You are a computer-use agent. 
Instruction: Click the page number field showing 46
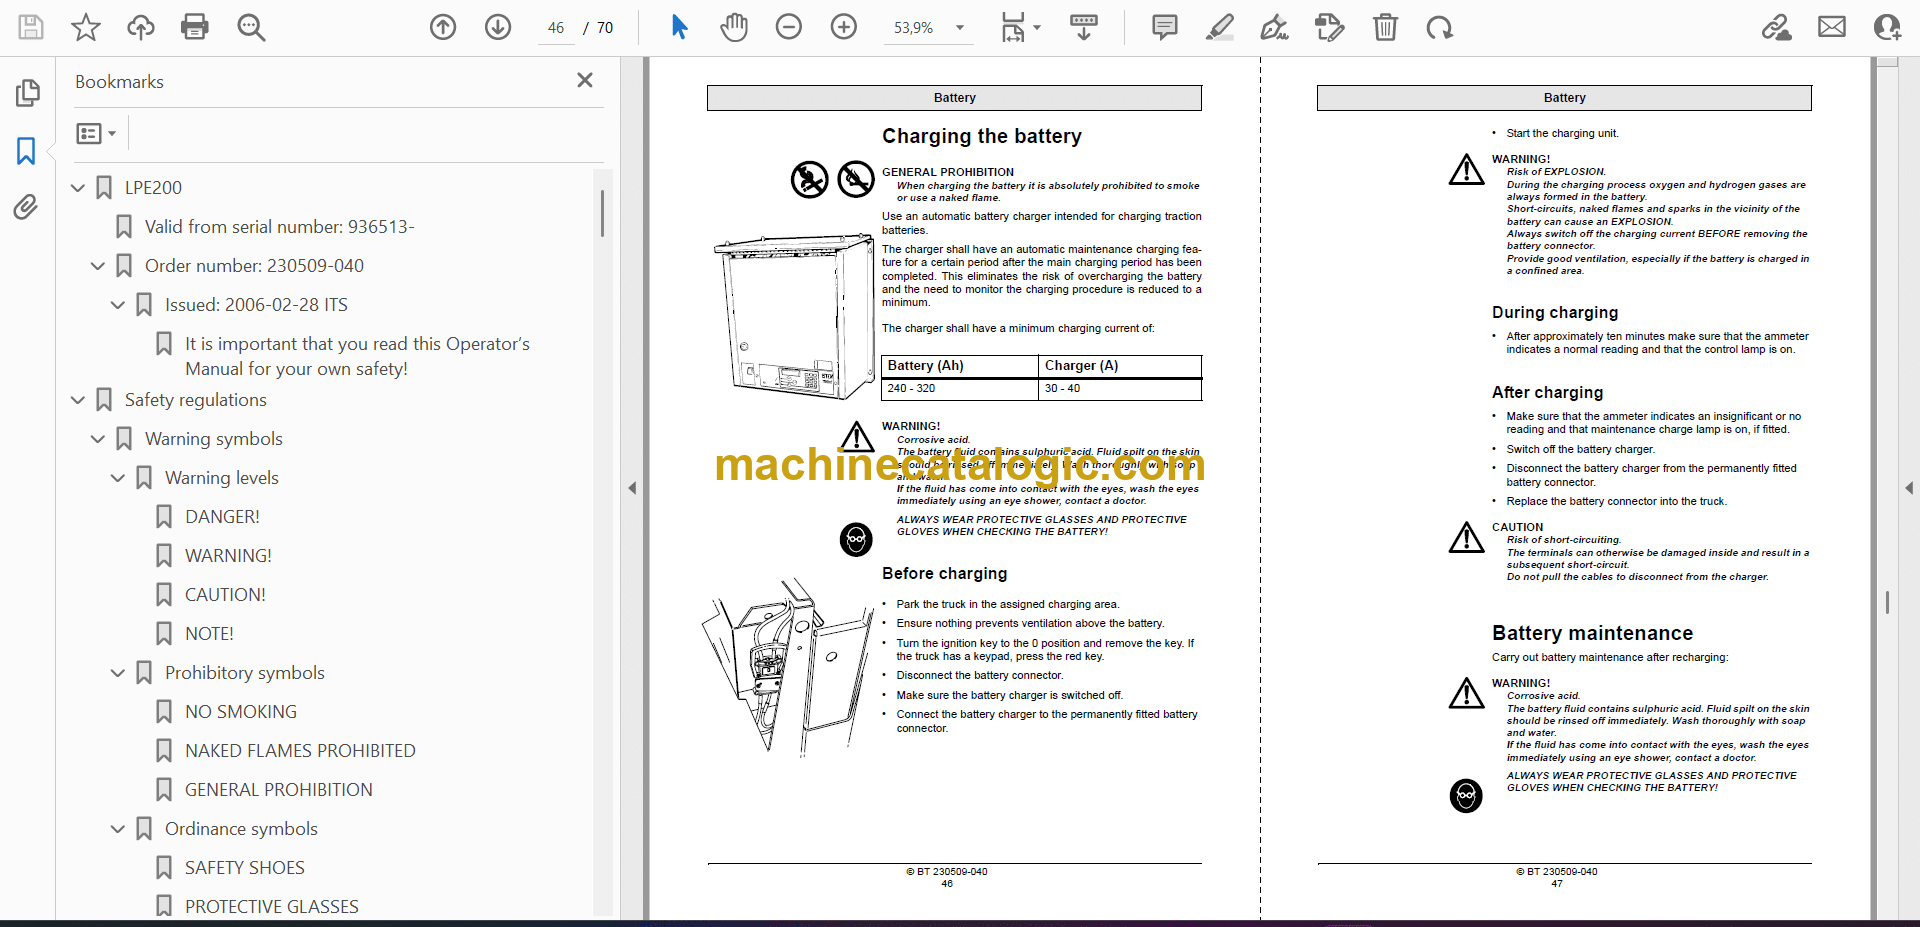(556, 28)
